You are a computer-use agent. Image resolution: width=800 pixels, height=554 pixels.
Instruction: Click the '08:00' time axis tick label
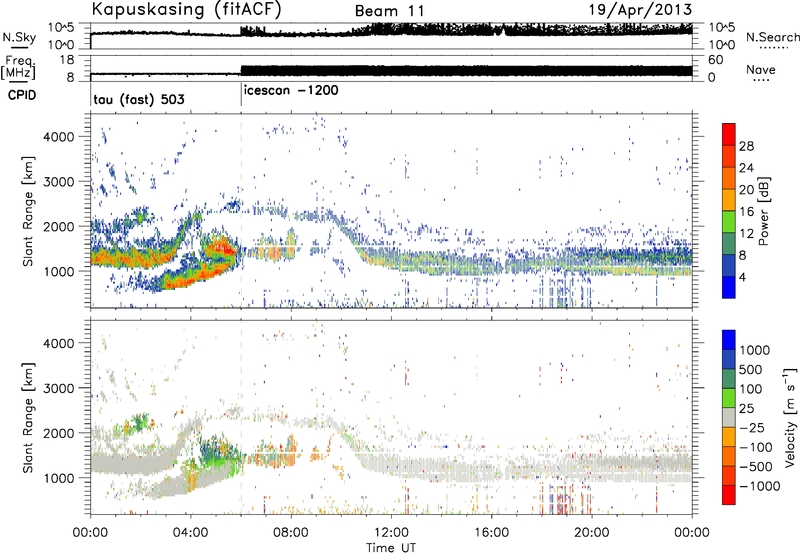click(x=291, y=533)
